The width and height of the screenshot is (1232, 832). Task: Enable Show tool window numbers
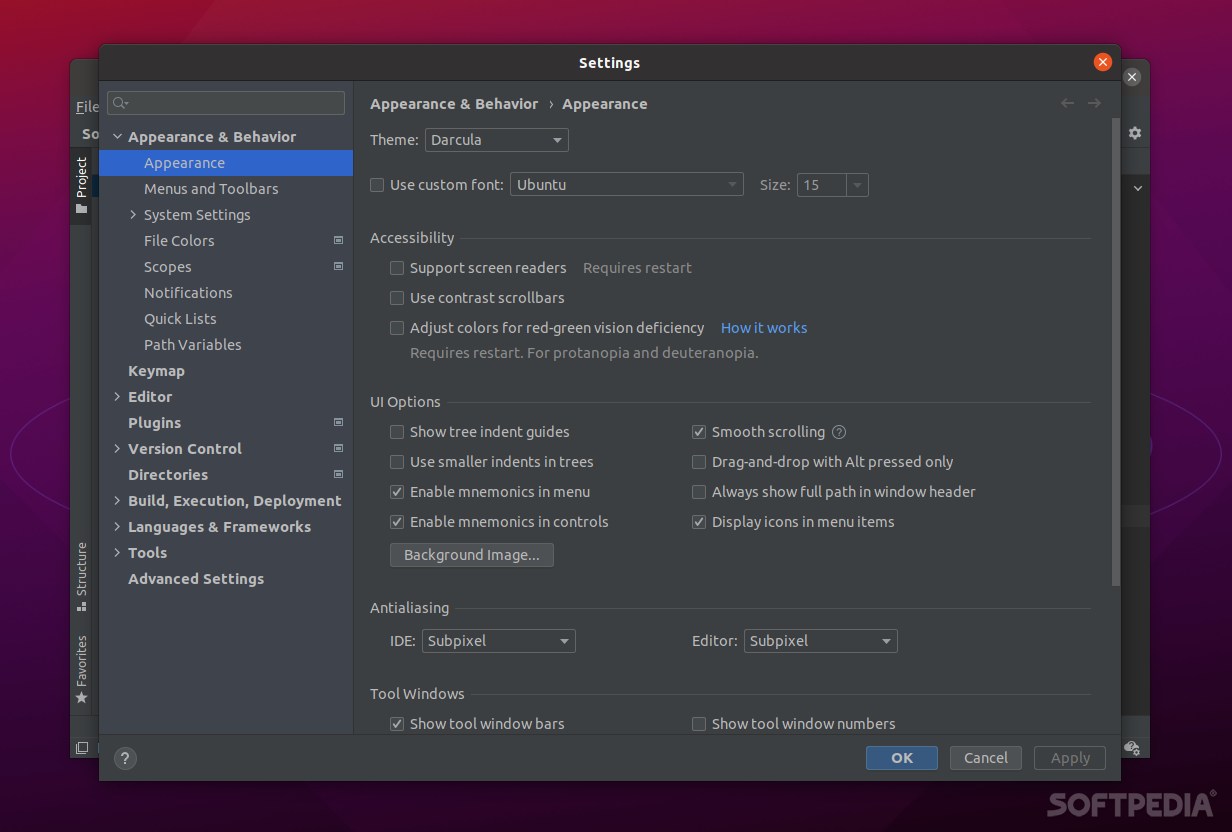tap(699, 724)
